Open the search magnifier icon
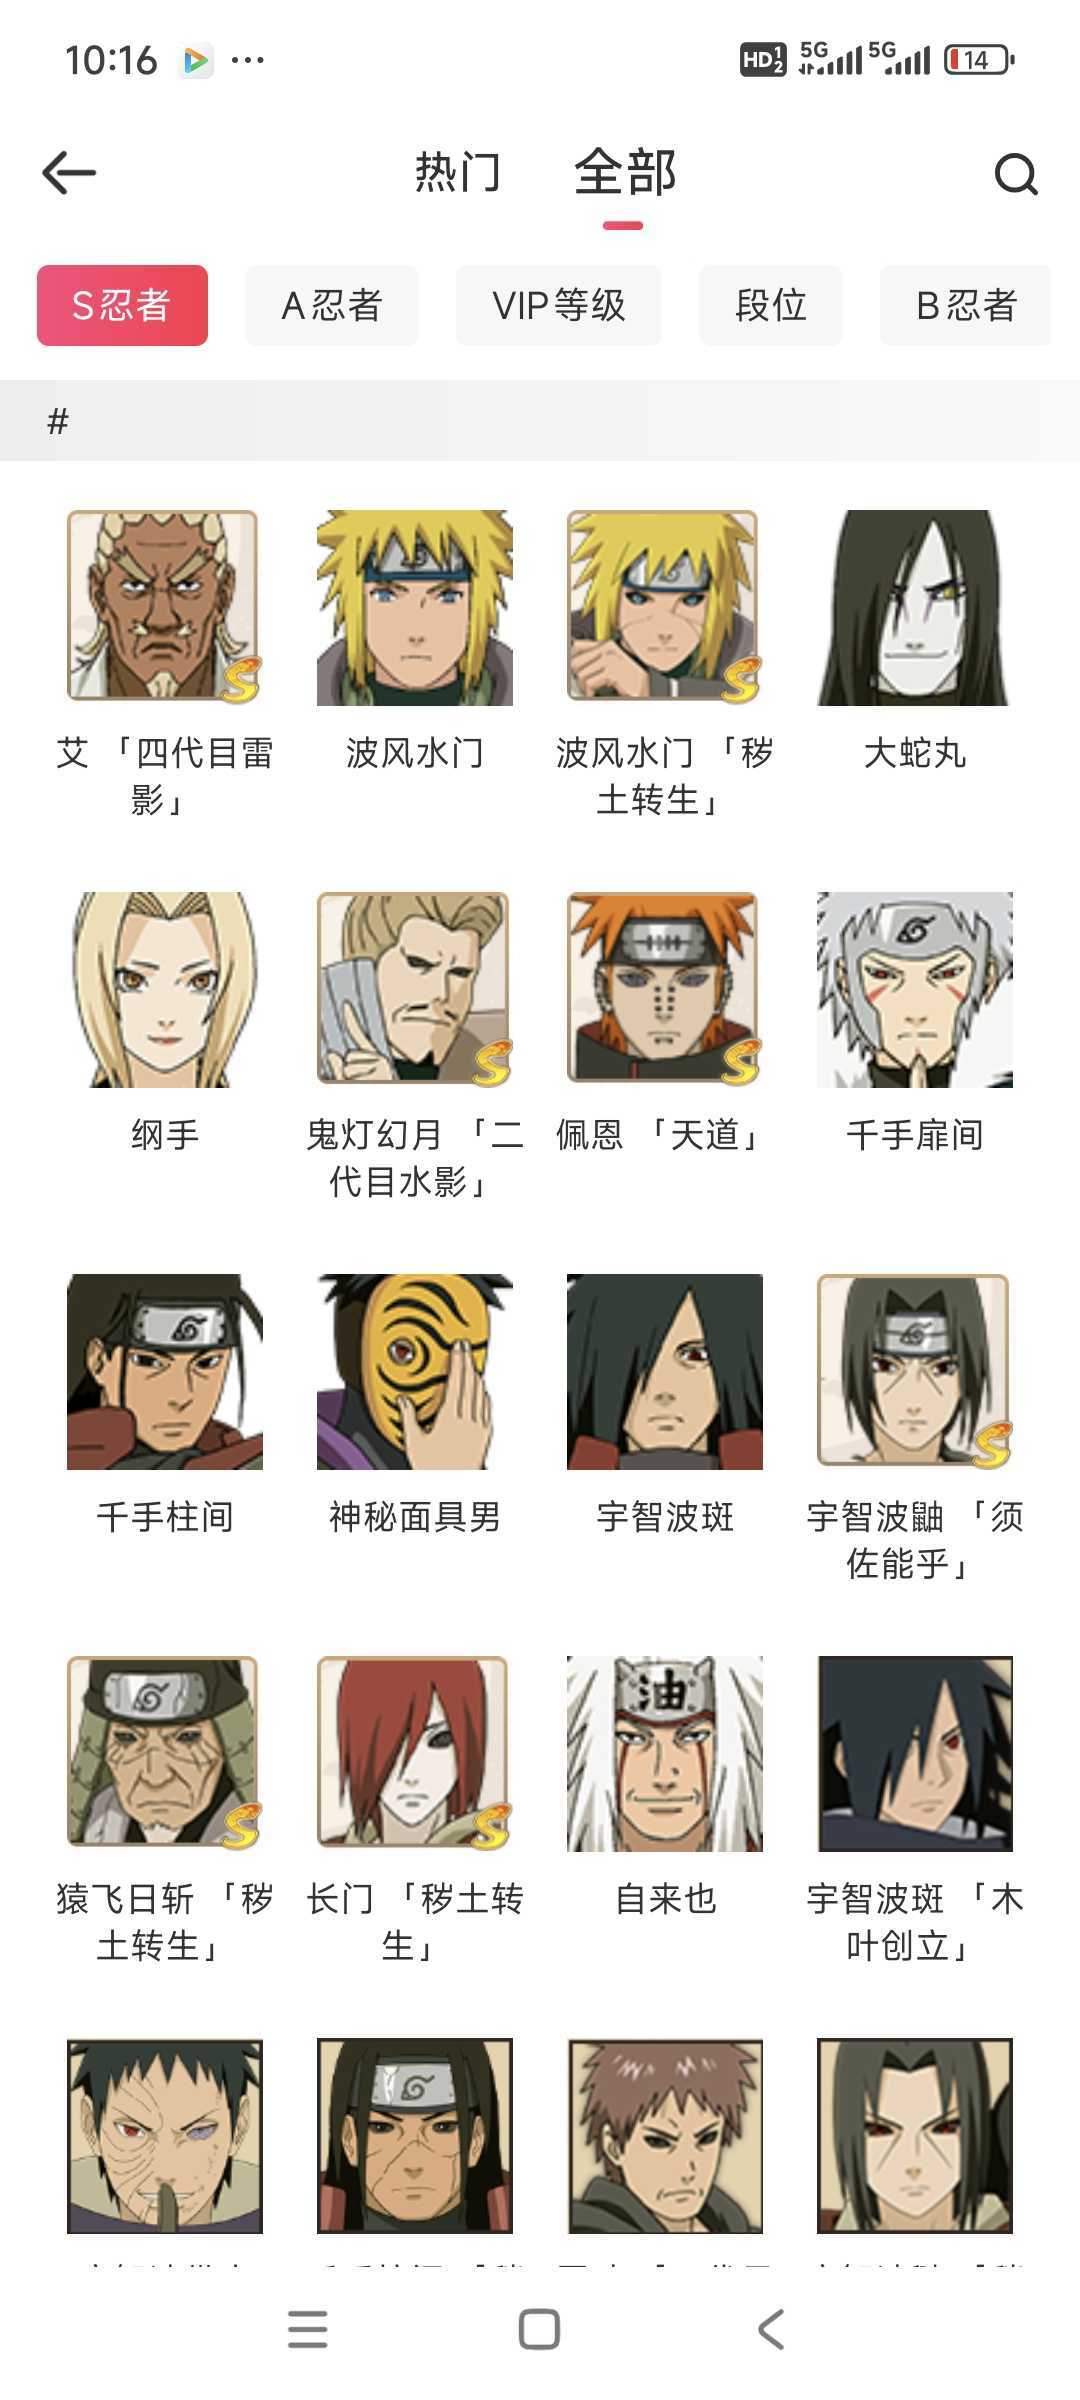 pyautogui.click(x=1016, y=174)
